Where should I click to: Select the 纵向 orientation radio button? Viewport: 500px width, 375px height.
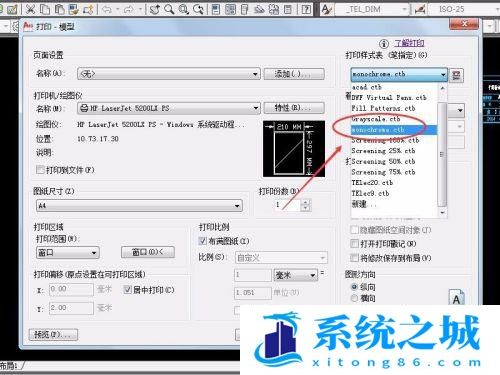[354, 287]
